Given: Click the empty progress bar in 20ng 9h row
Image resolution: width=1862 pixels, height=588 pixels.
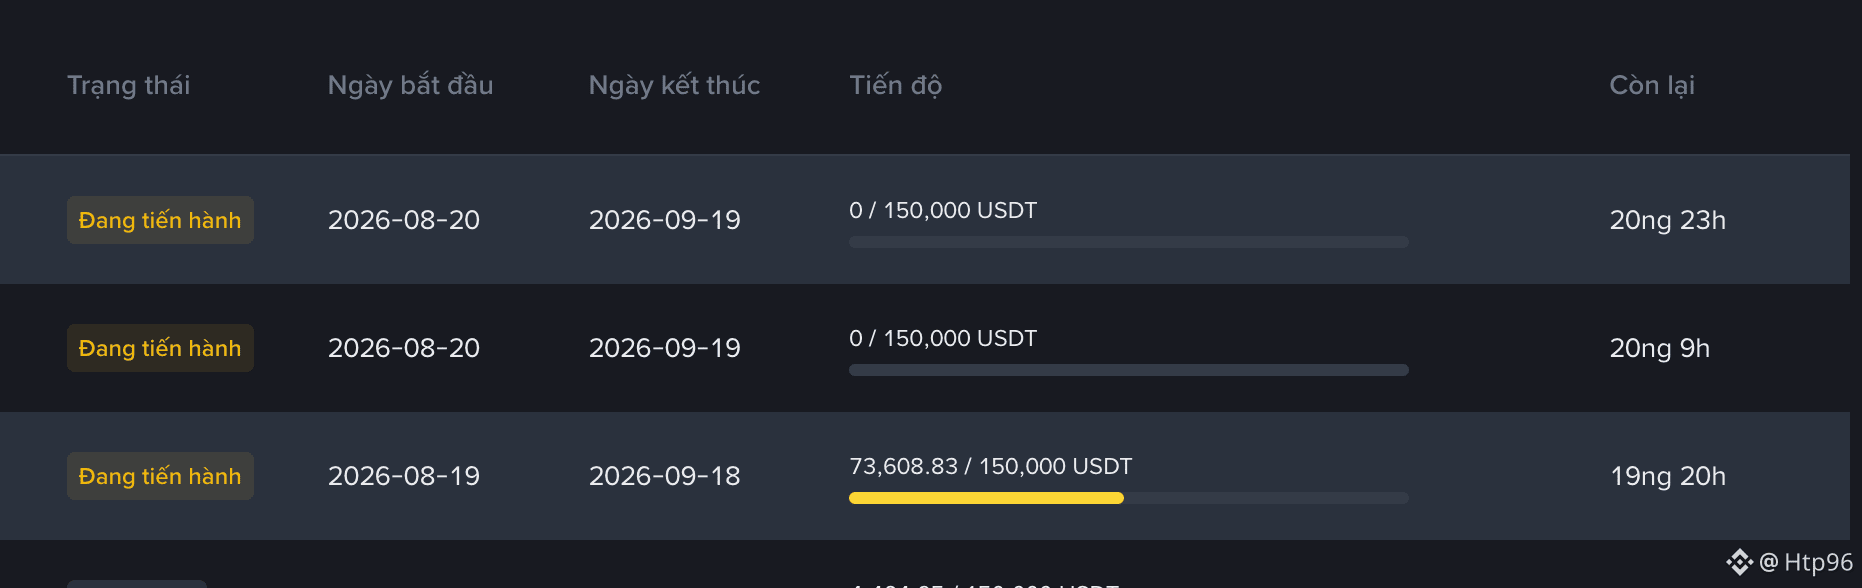Looking at the screenshot, I should pyautogui.click(x=1128, y=370).
